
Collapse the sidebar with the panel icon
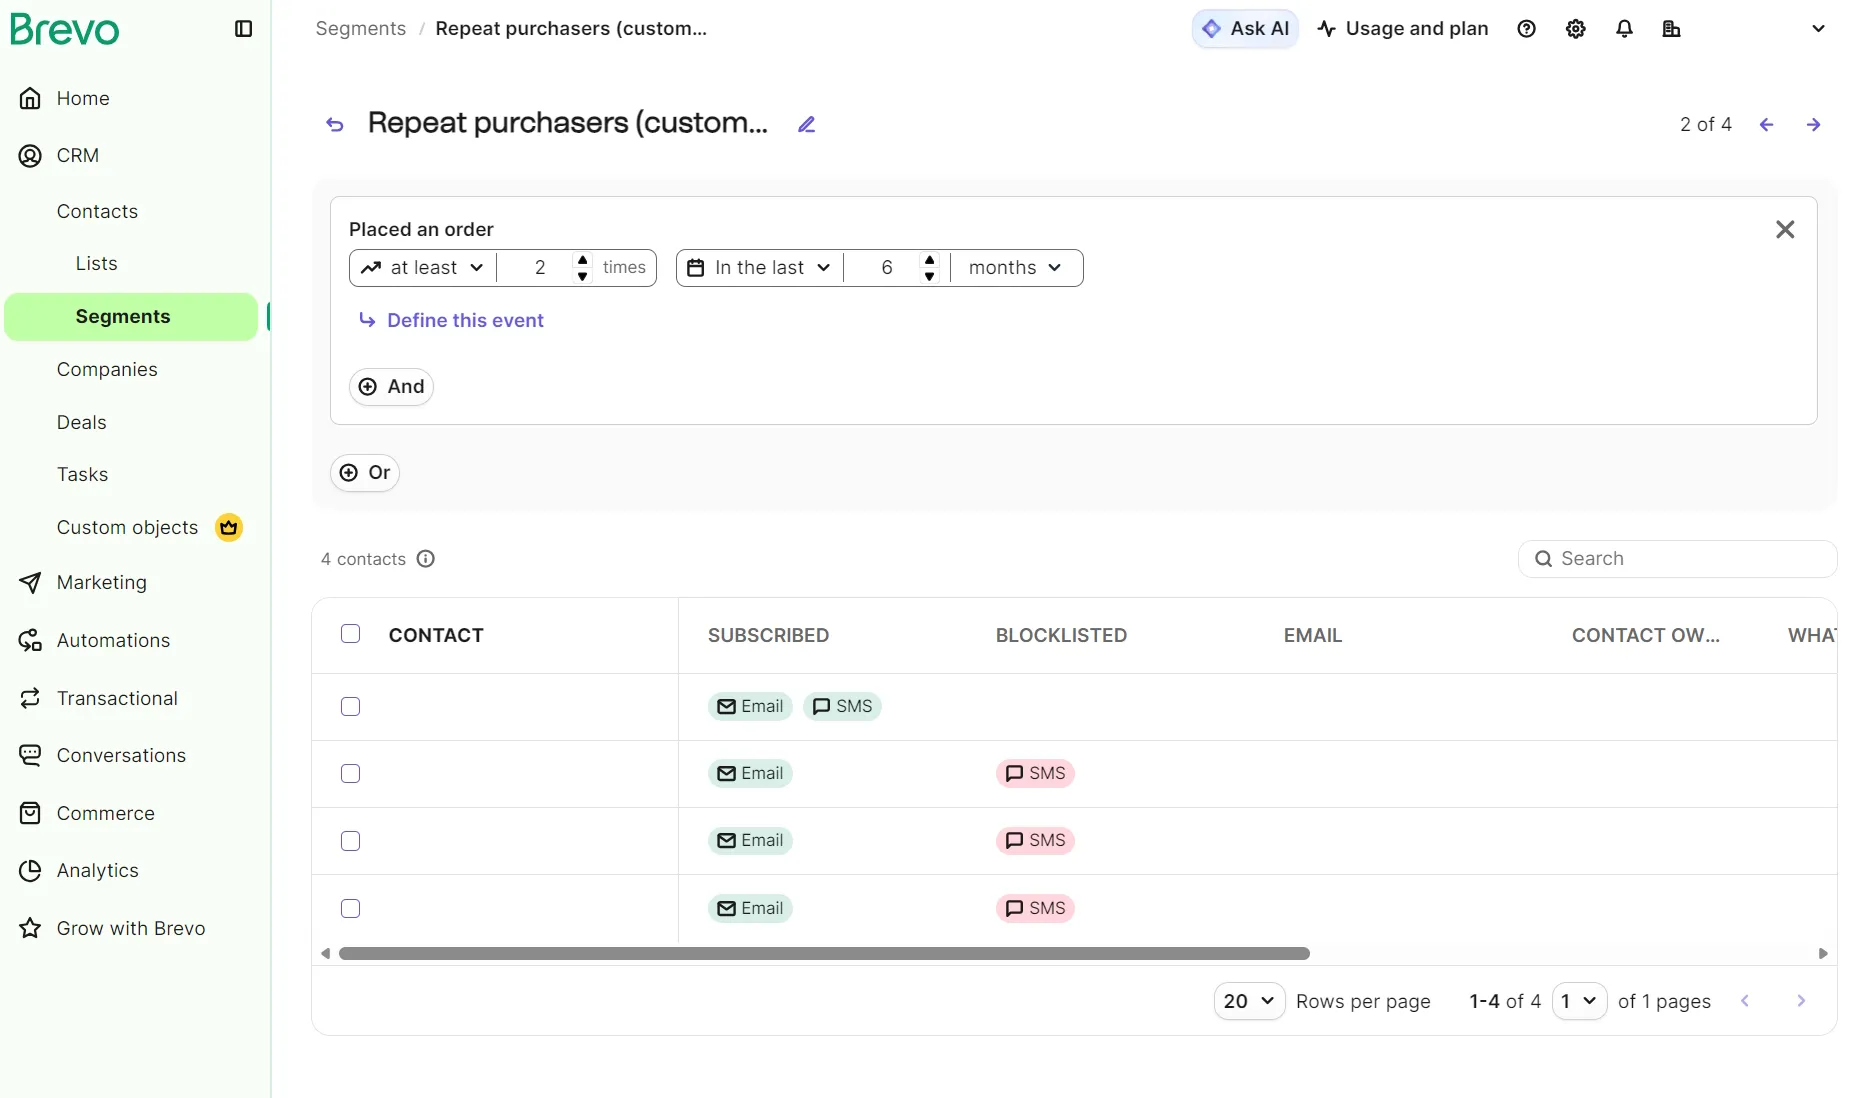(243, 29)
